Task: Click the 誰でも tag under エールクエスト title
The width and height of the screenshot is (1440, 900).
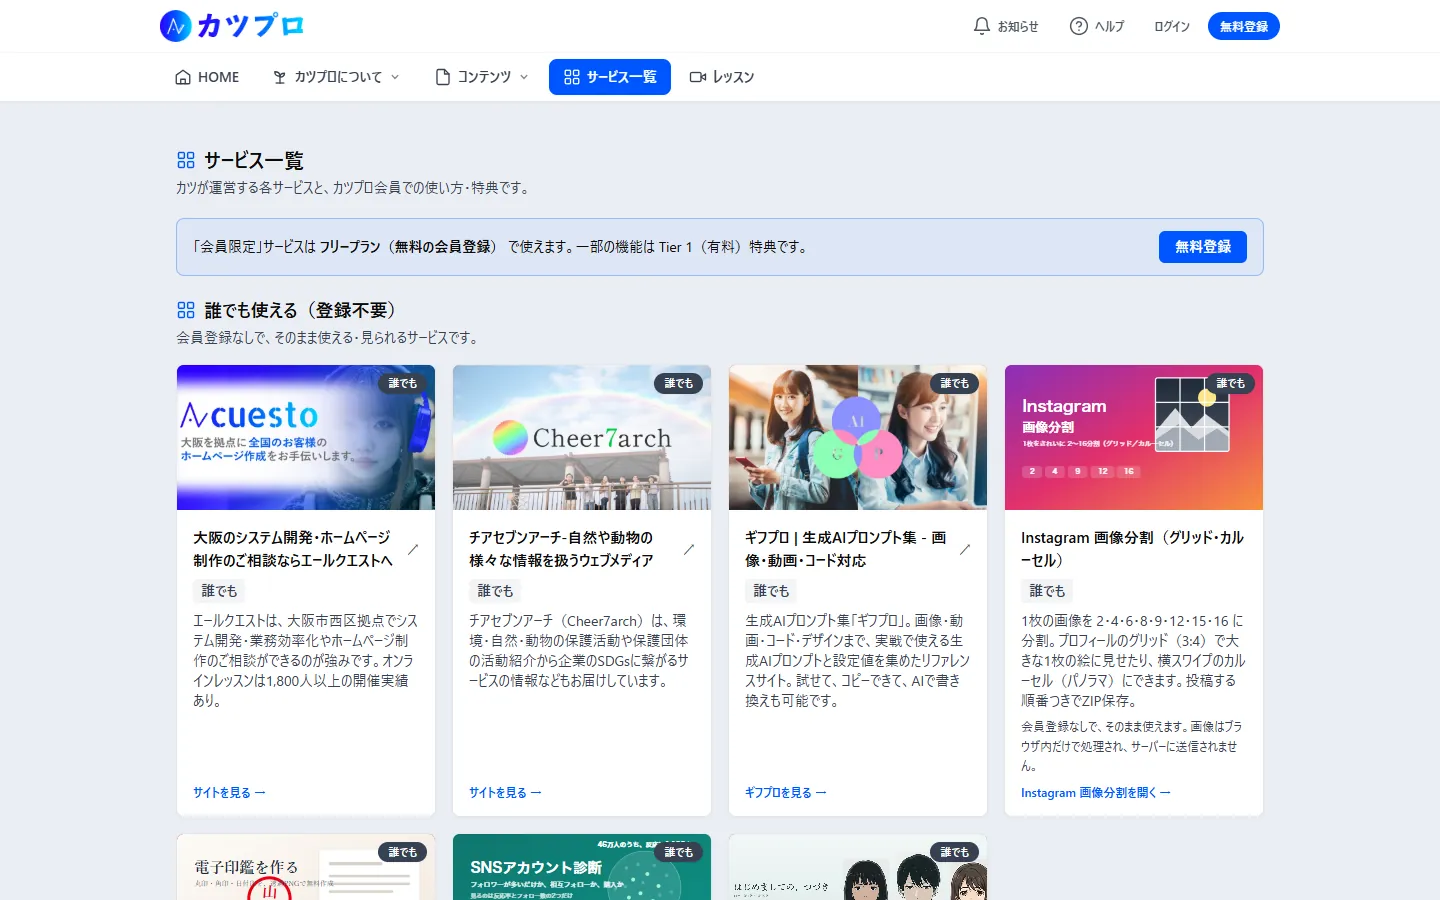Action: click(219, 591)
